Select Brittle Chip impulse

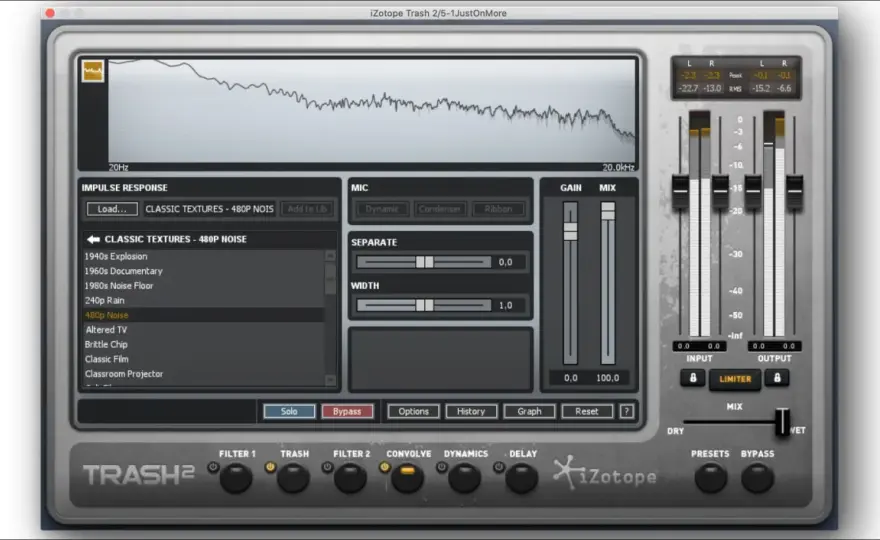click(204, 344)
